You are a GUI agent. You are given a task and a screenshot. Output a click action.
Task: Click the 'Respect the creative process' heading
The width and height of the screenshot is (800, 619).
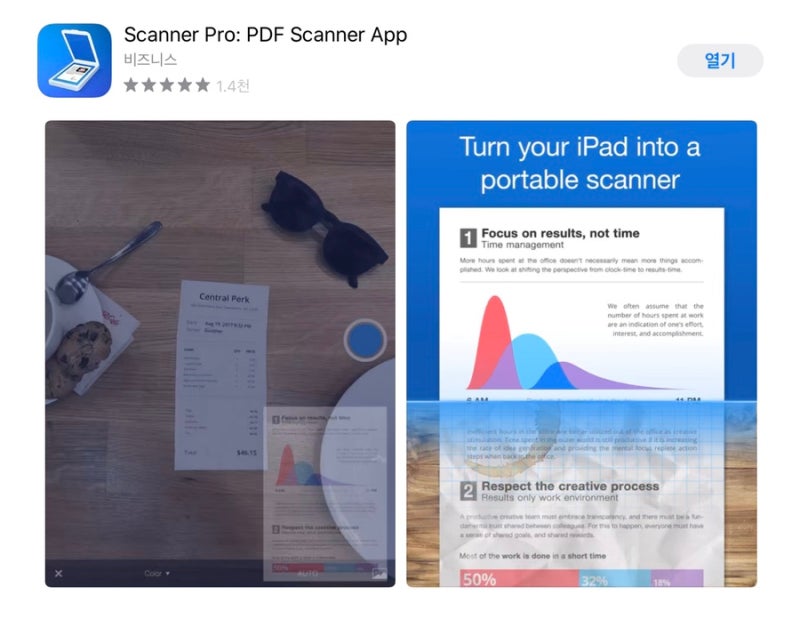pos(570,486)
